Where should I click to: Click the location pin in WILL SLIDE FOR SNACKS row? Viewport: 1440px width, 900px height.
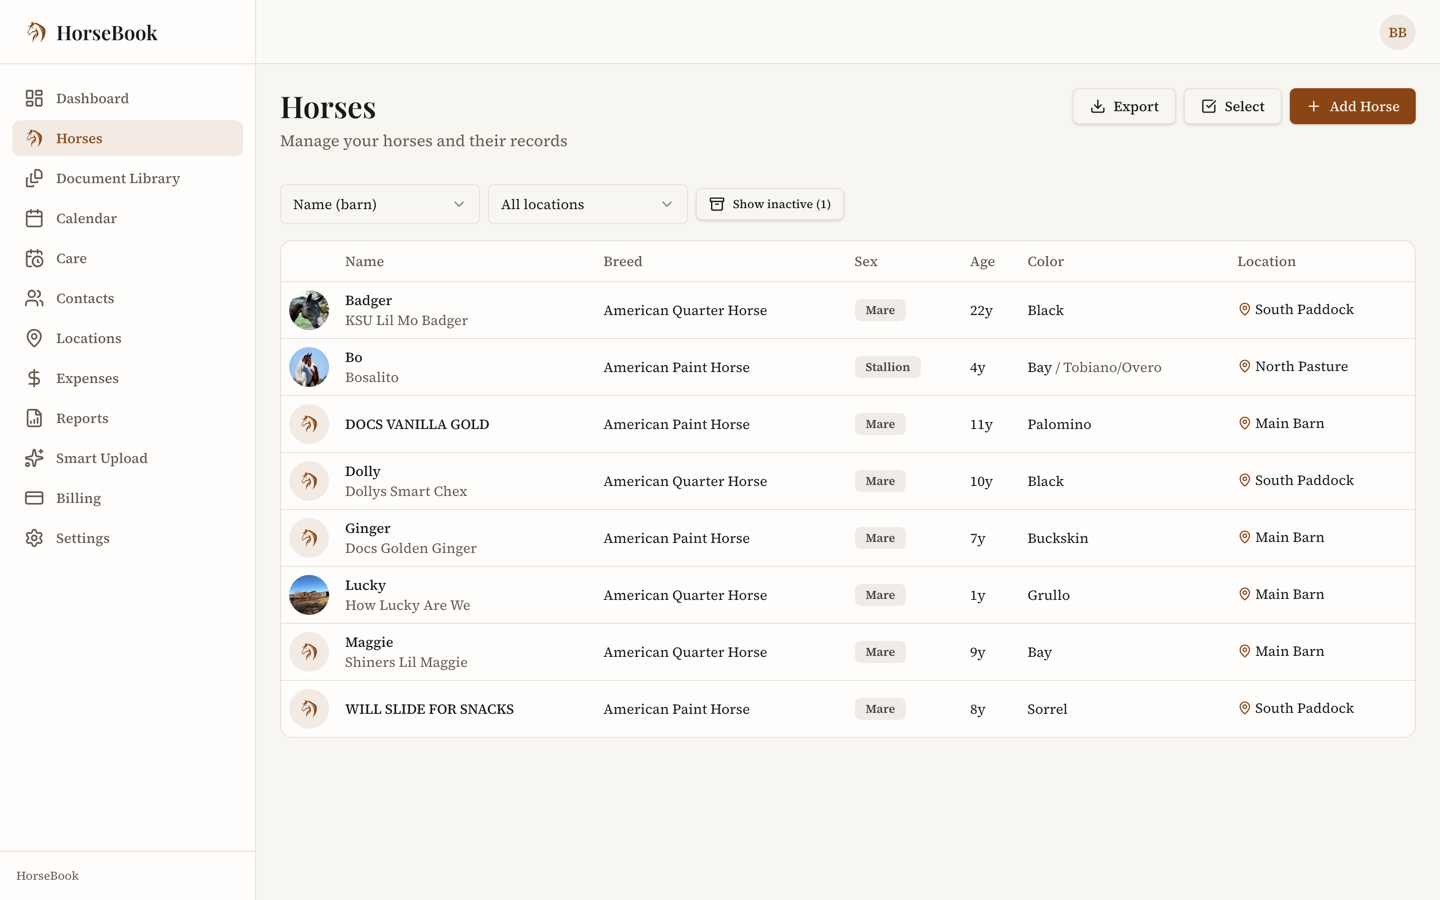point(1244,708)
